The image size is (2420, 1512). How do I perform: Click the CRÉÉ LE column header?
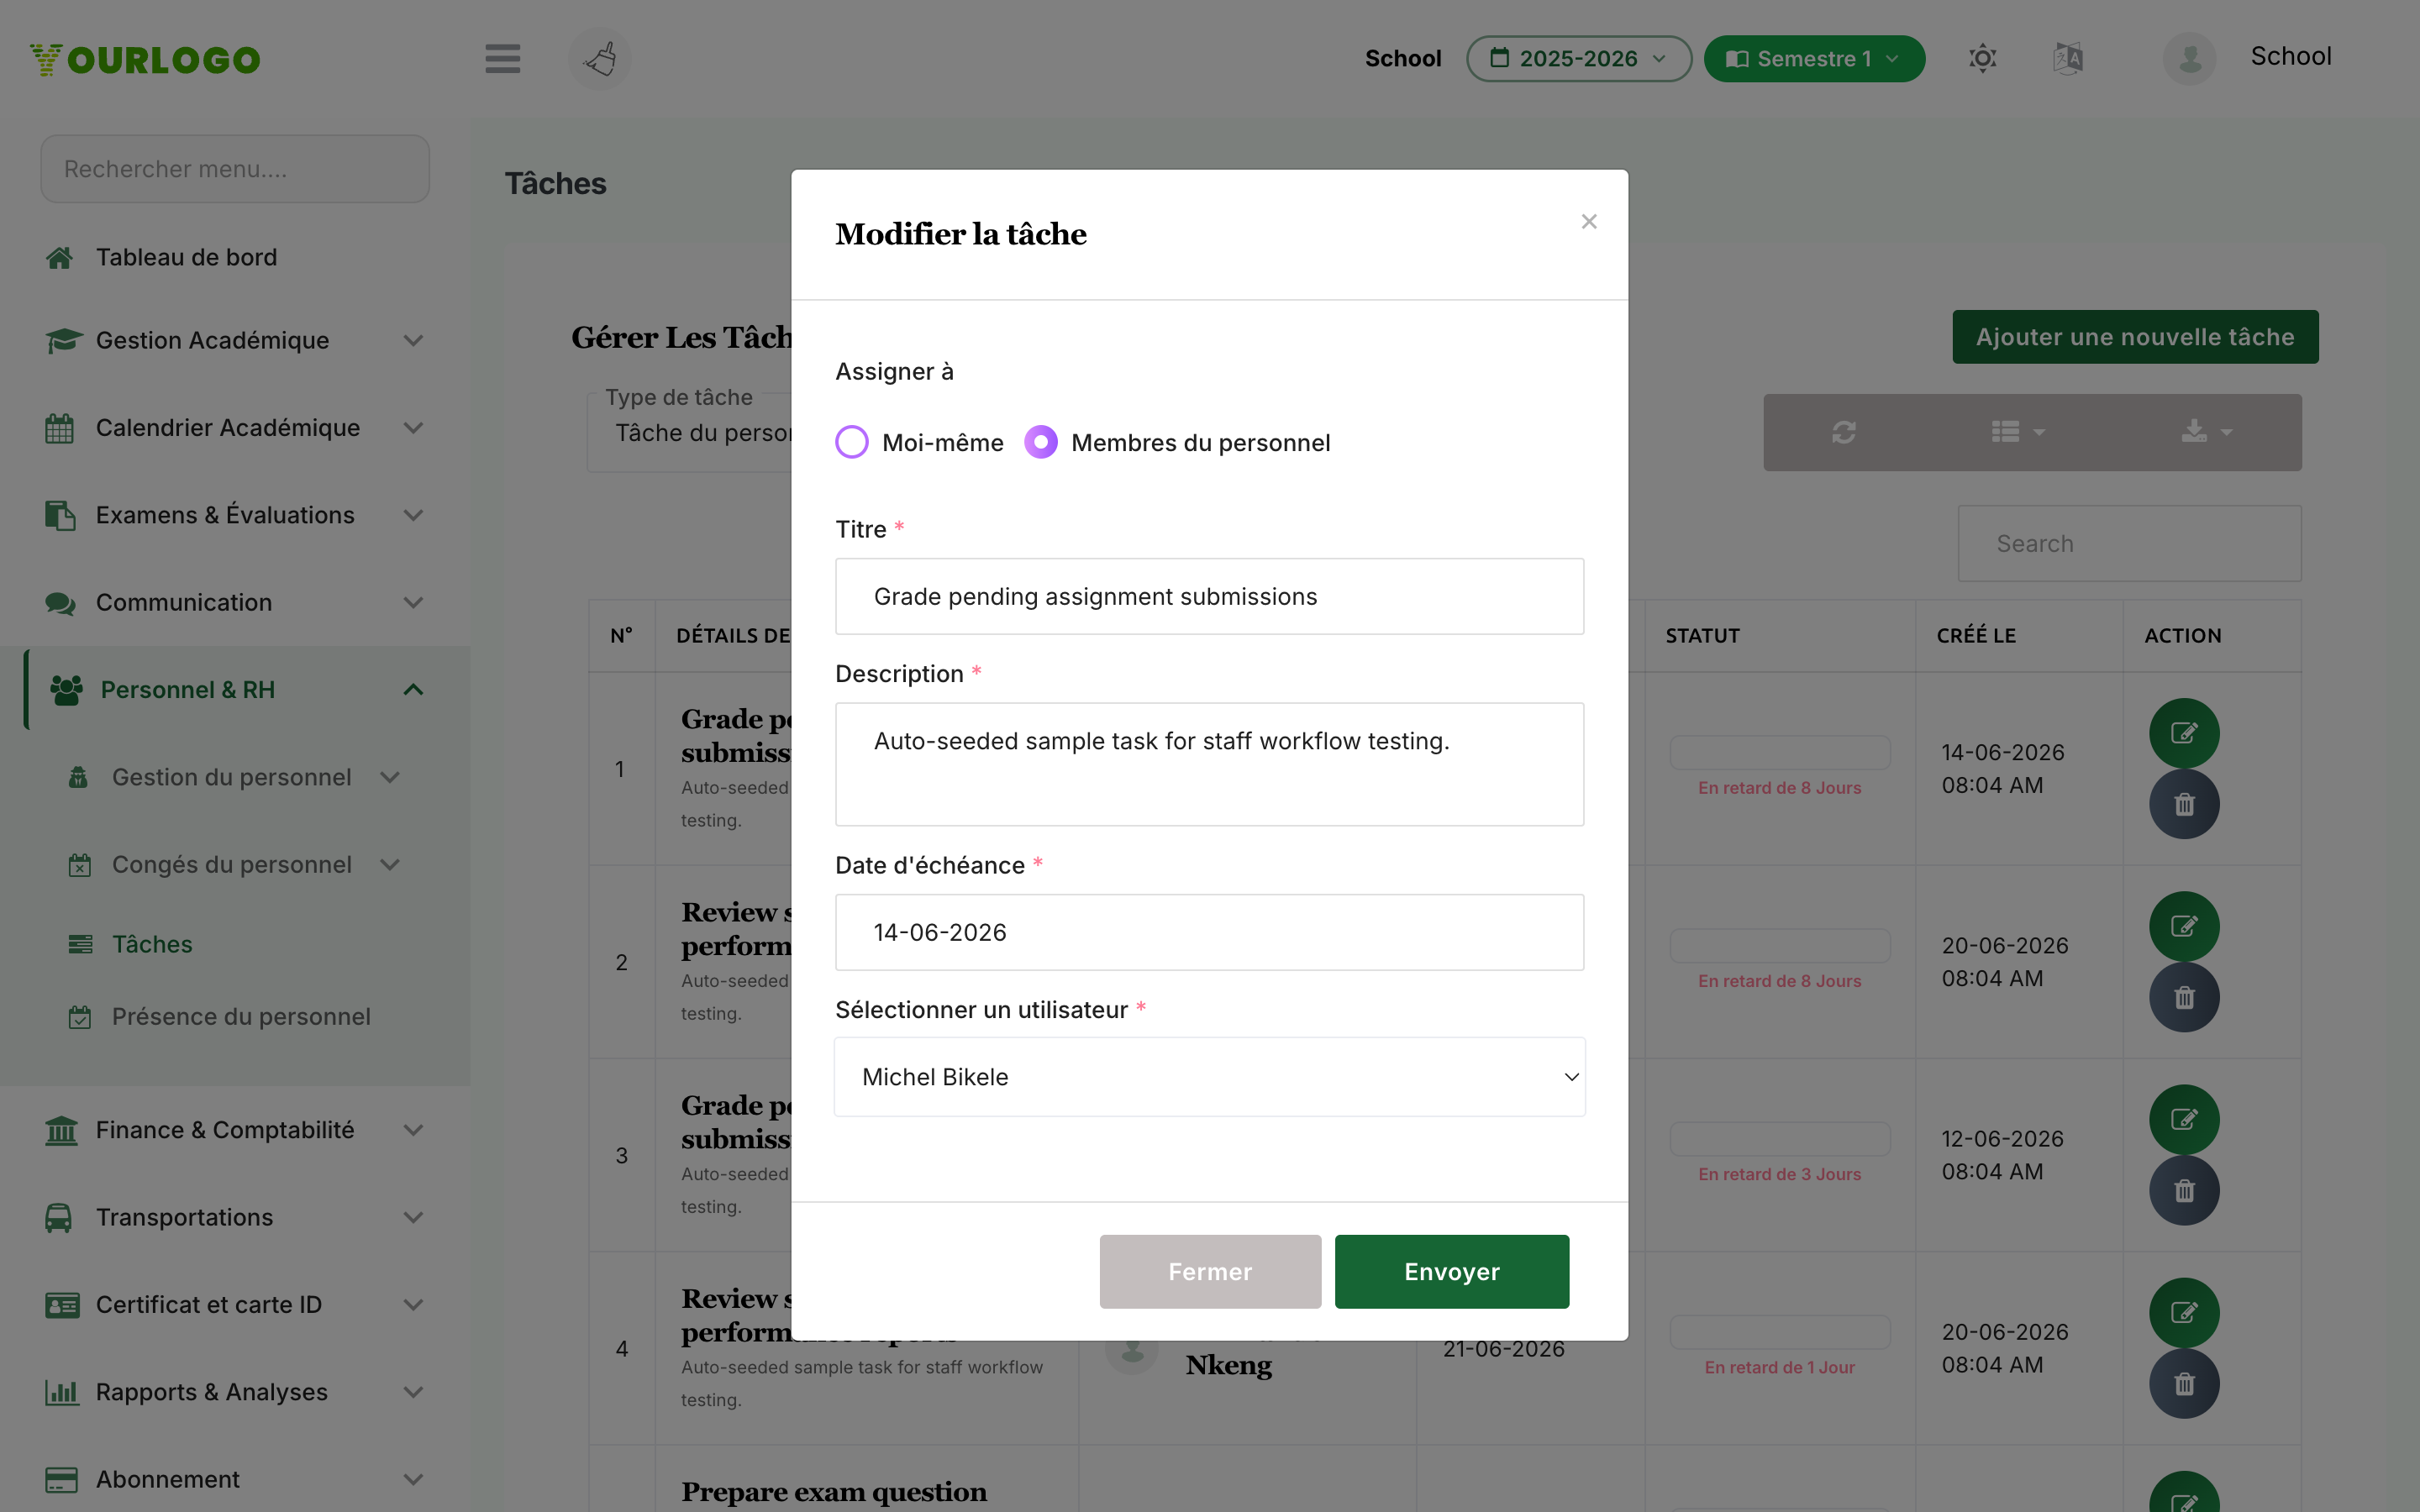[x=1976, y=636]
